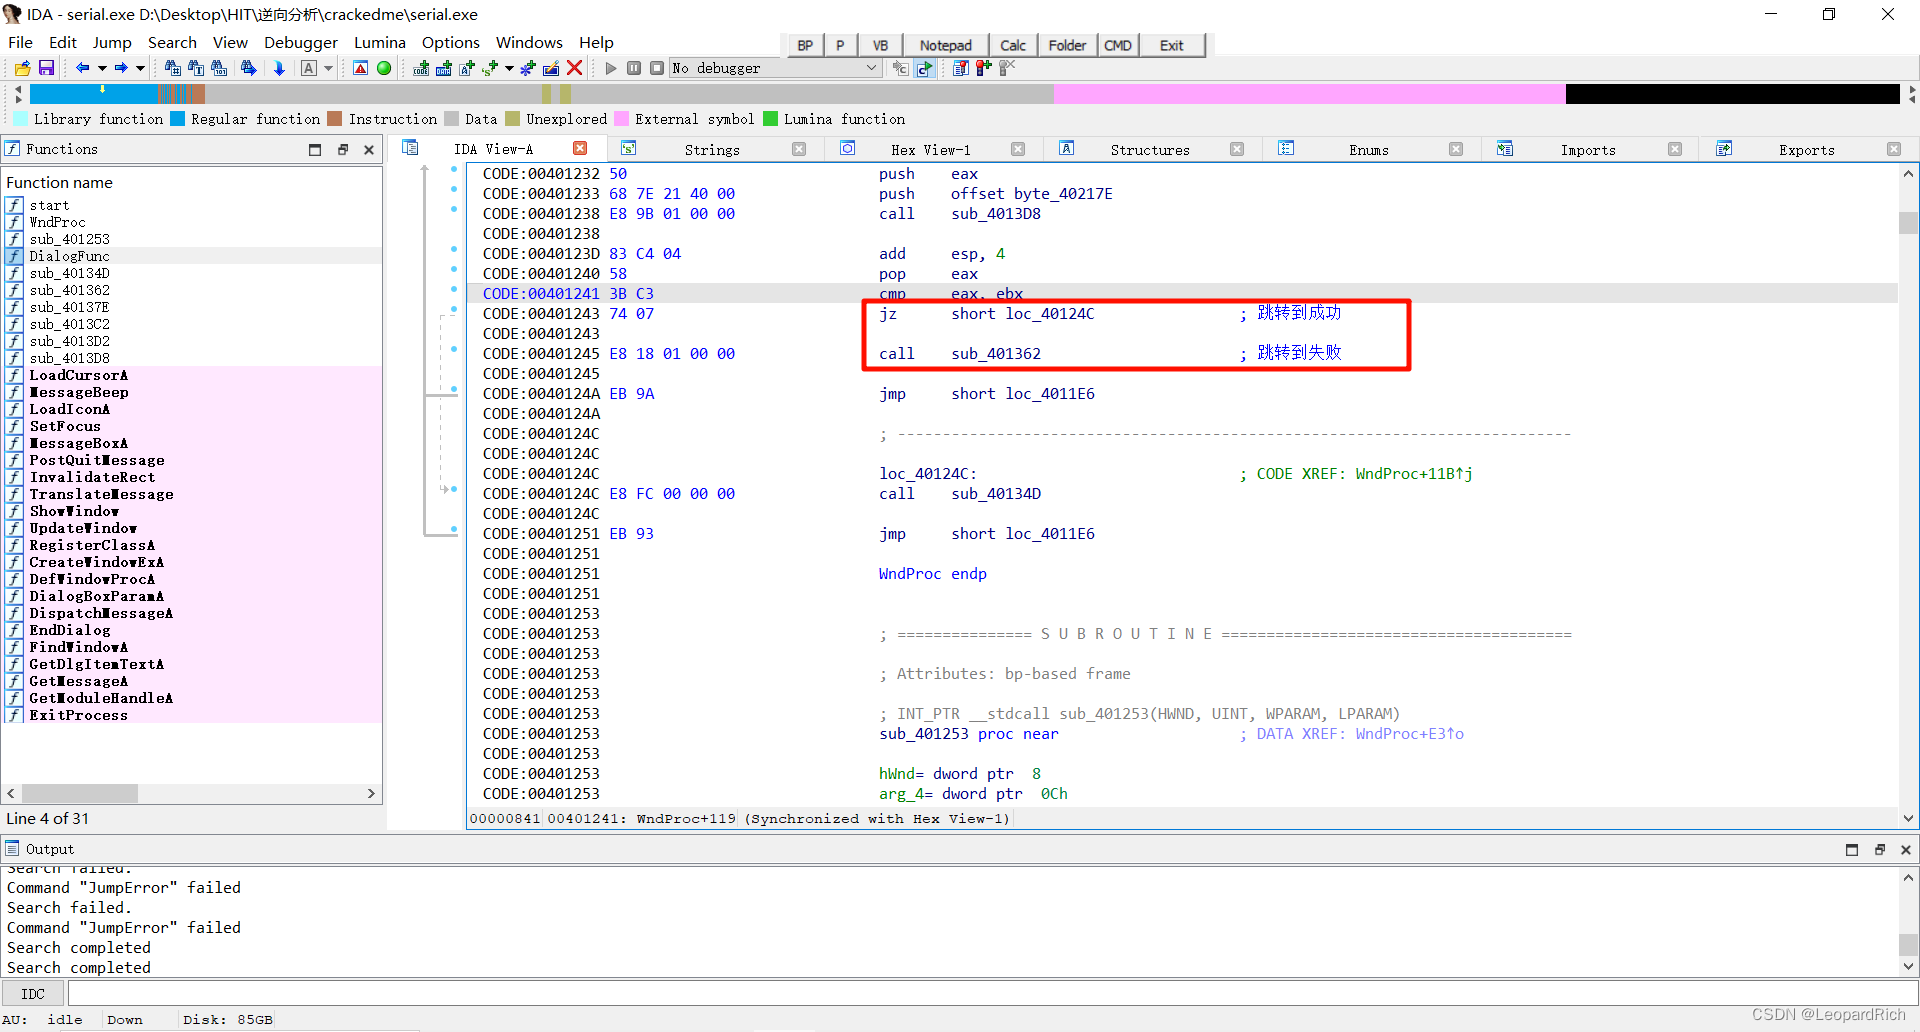The image size is (1920, 1032).
Task: Switch to the Structures tab
Action: [1150, 149]
